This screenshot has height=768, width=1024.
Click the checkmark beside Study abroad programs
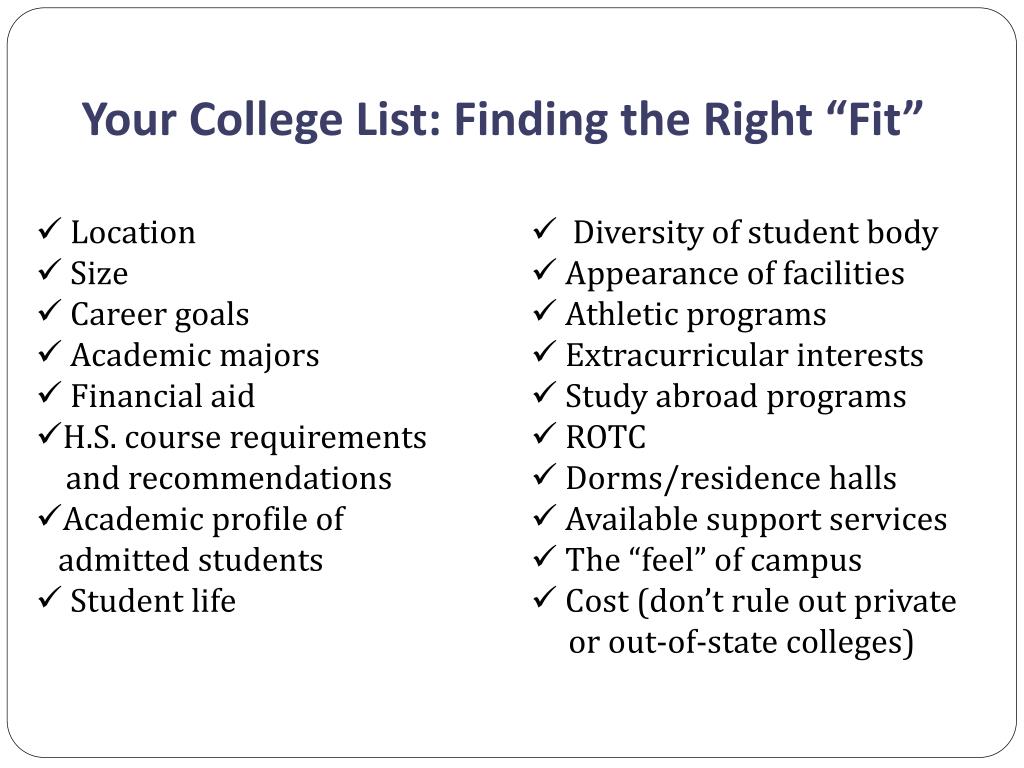coord(544,394)
